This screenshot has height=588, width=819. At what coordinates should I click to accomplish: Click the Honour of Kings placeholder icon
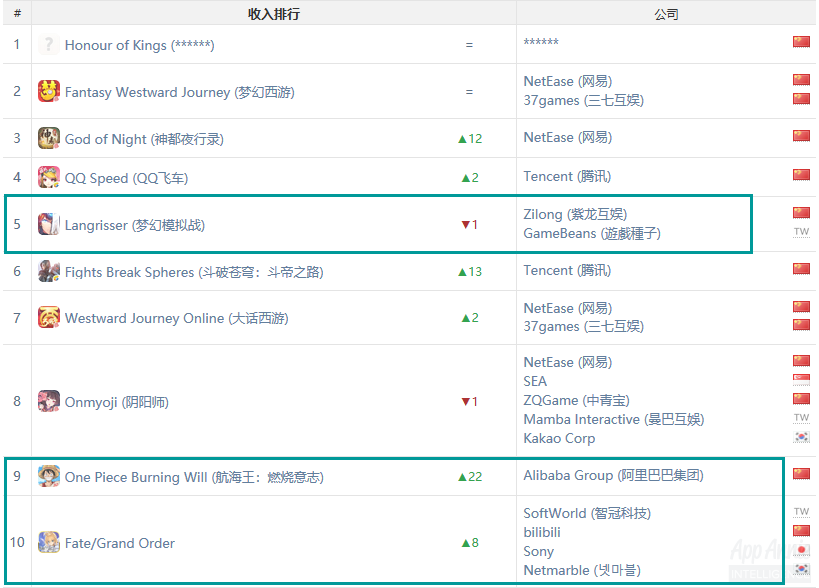[x=49, y=45]
